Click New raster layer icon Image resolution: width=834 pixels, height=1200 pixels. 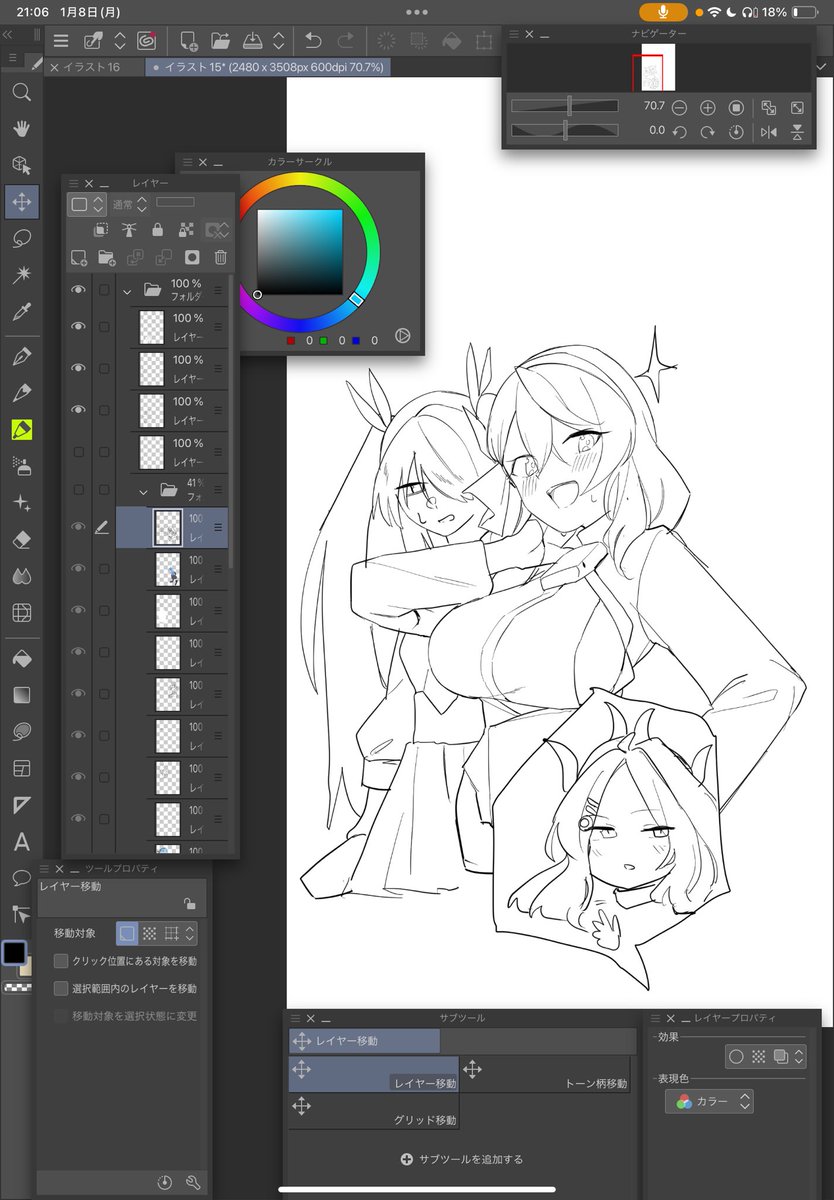79,257
